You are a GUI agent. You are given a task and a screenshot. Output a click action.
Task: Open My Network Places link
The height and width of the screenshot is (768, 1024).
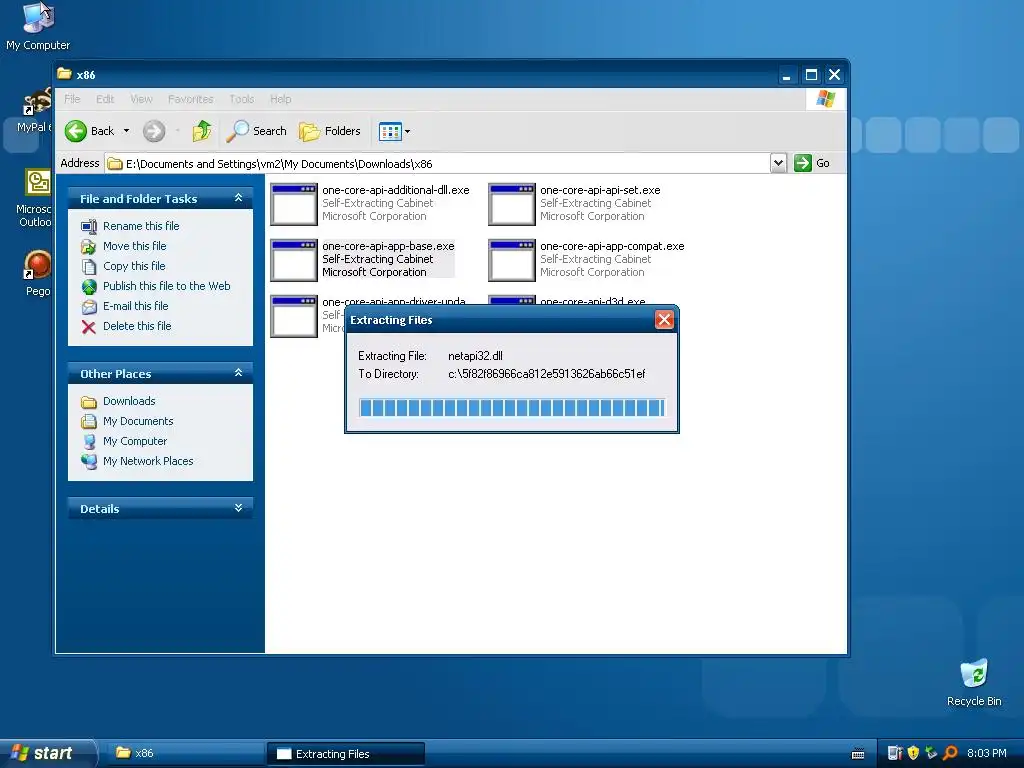coord(148,461)
